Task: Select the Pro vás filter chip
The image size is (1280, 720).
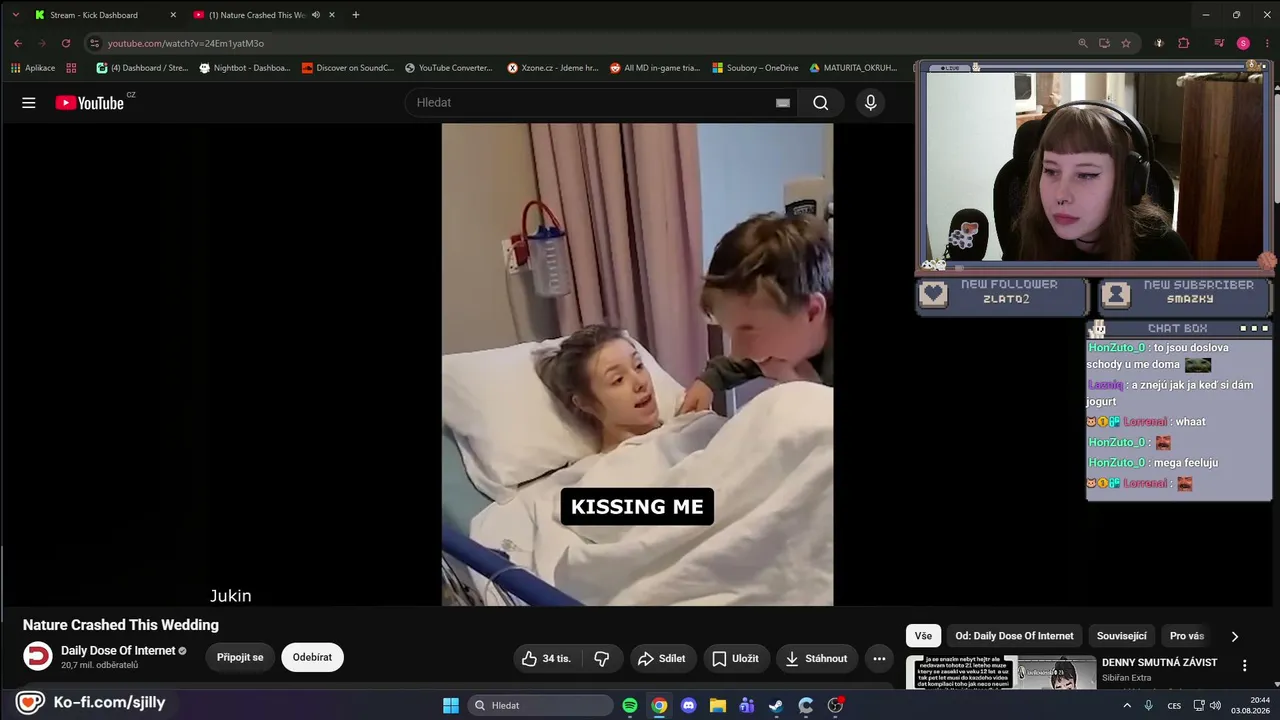Action: pos(1187,636)
